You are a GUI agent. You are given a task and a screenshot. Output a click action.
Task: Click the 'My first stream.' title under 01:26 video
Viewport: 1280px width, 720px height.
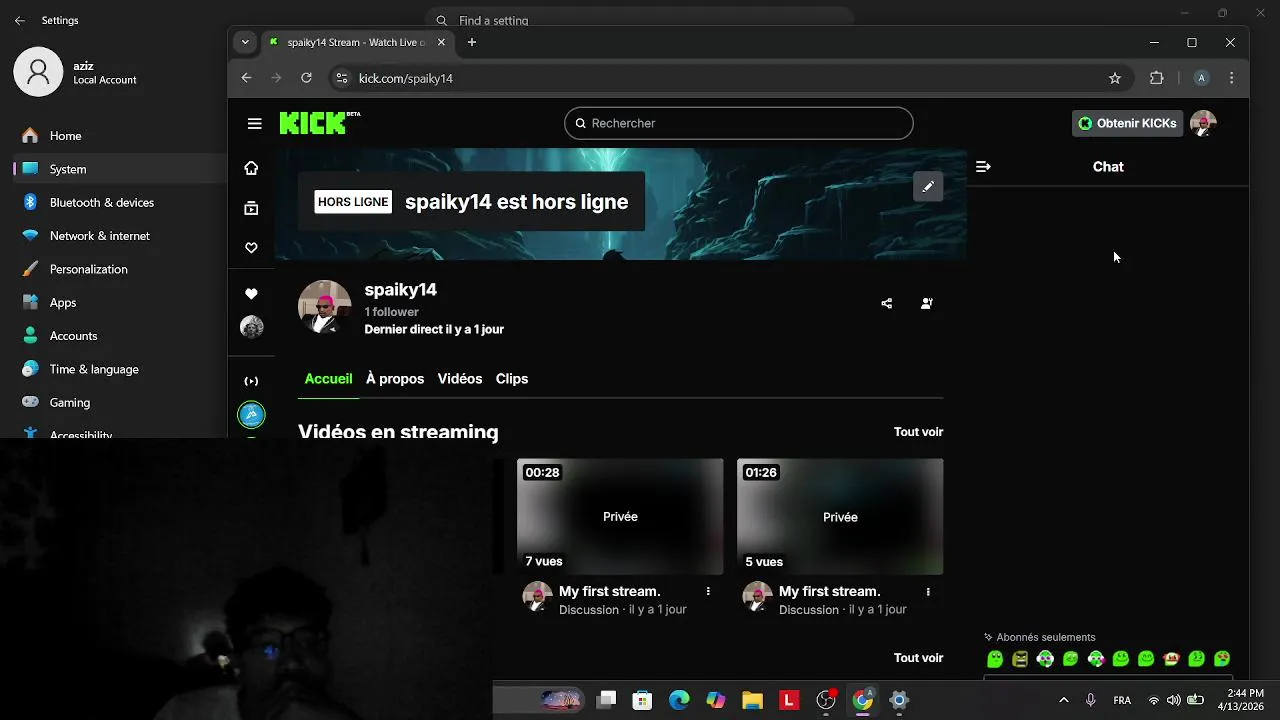point(830,591)
